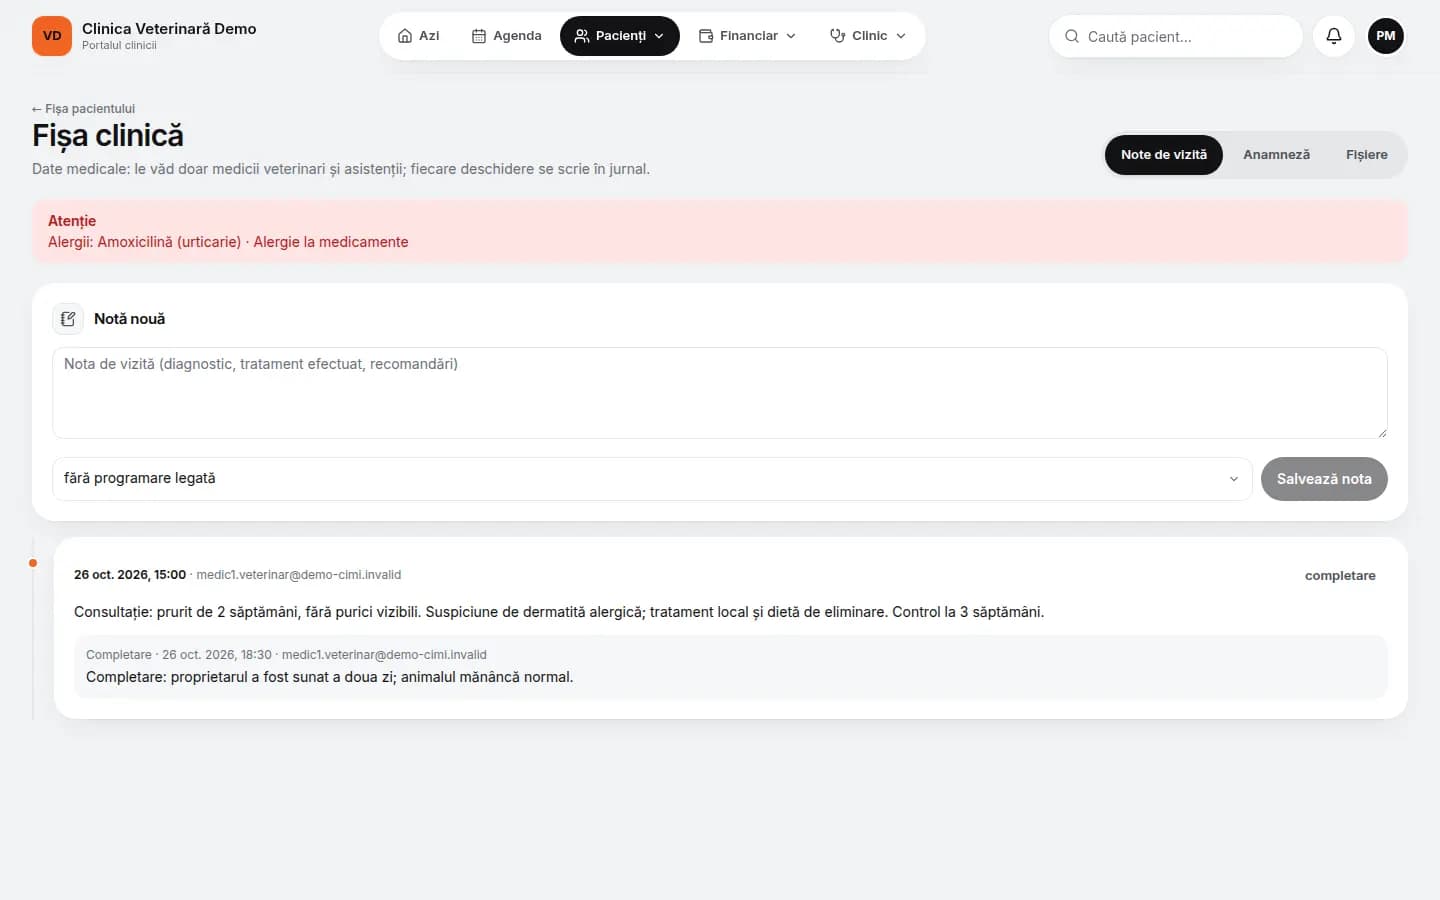Click the 26 oct. 2026, 15:00 timestamp
The image size is (1440, 900).
[130, 575]
